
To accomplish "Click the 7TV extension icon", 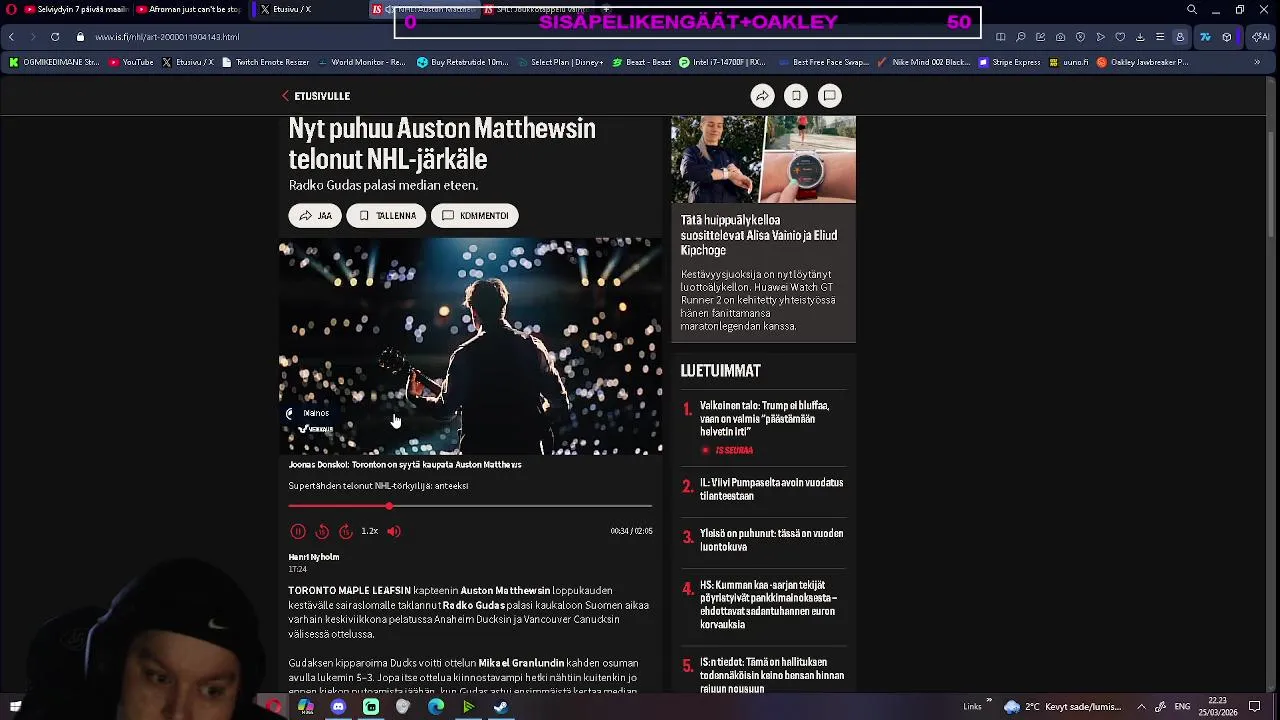I will point(1205,37).
